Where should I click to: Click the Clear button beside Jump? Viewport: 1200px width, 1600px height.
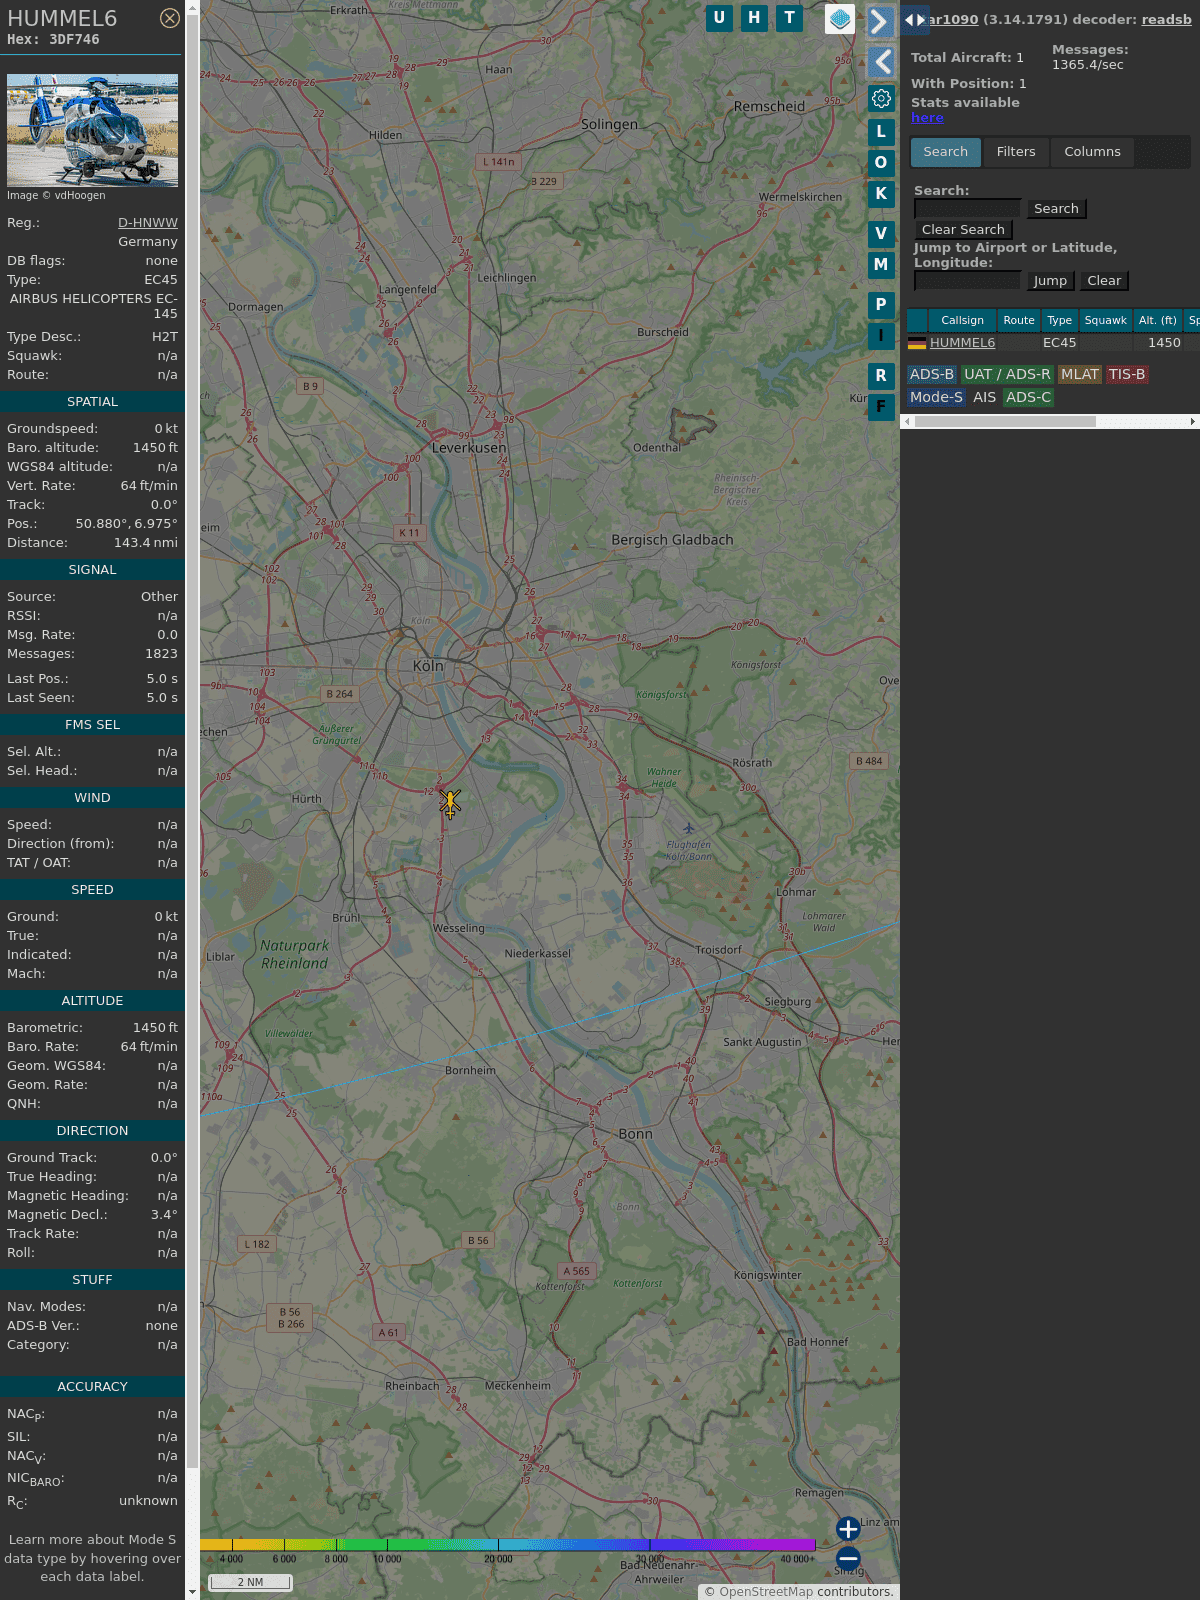[x=1104, y=281]
